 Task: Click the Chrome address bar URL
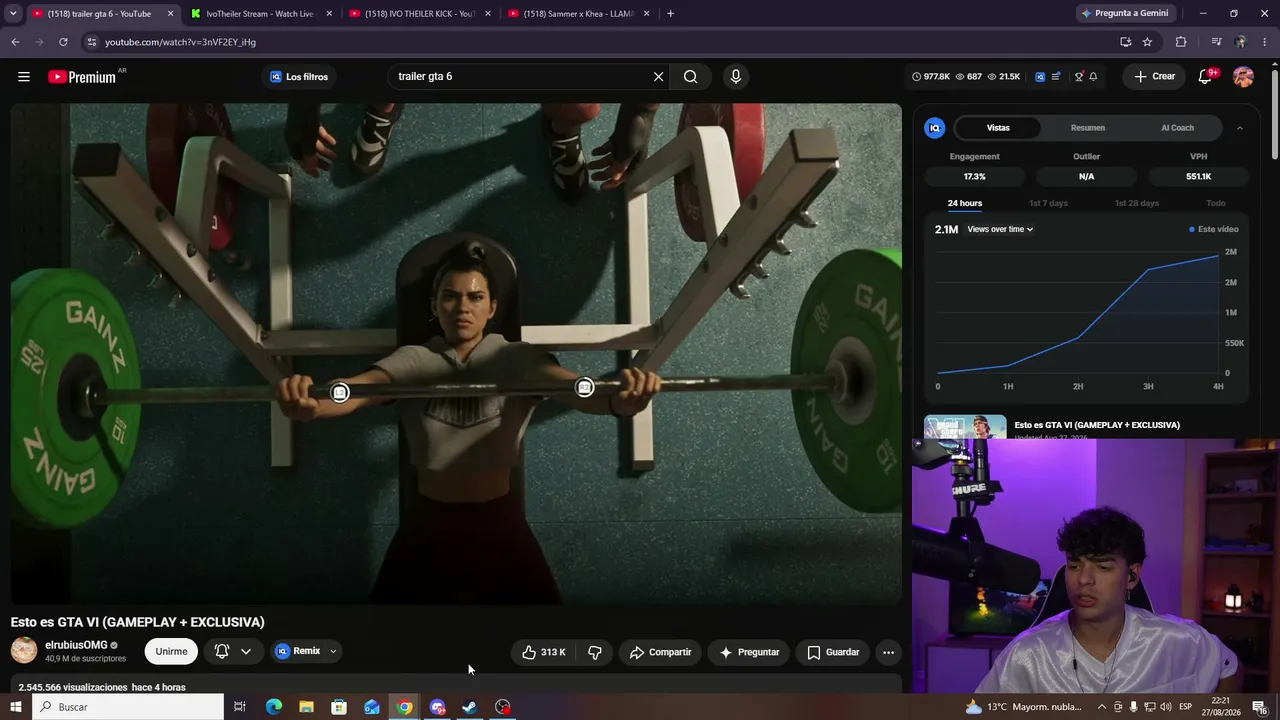(180, 42)
